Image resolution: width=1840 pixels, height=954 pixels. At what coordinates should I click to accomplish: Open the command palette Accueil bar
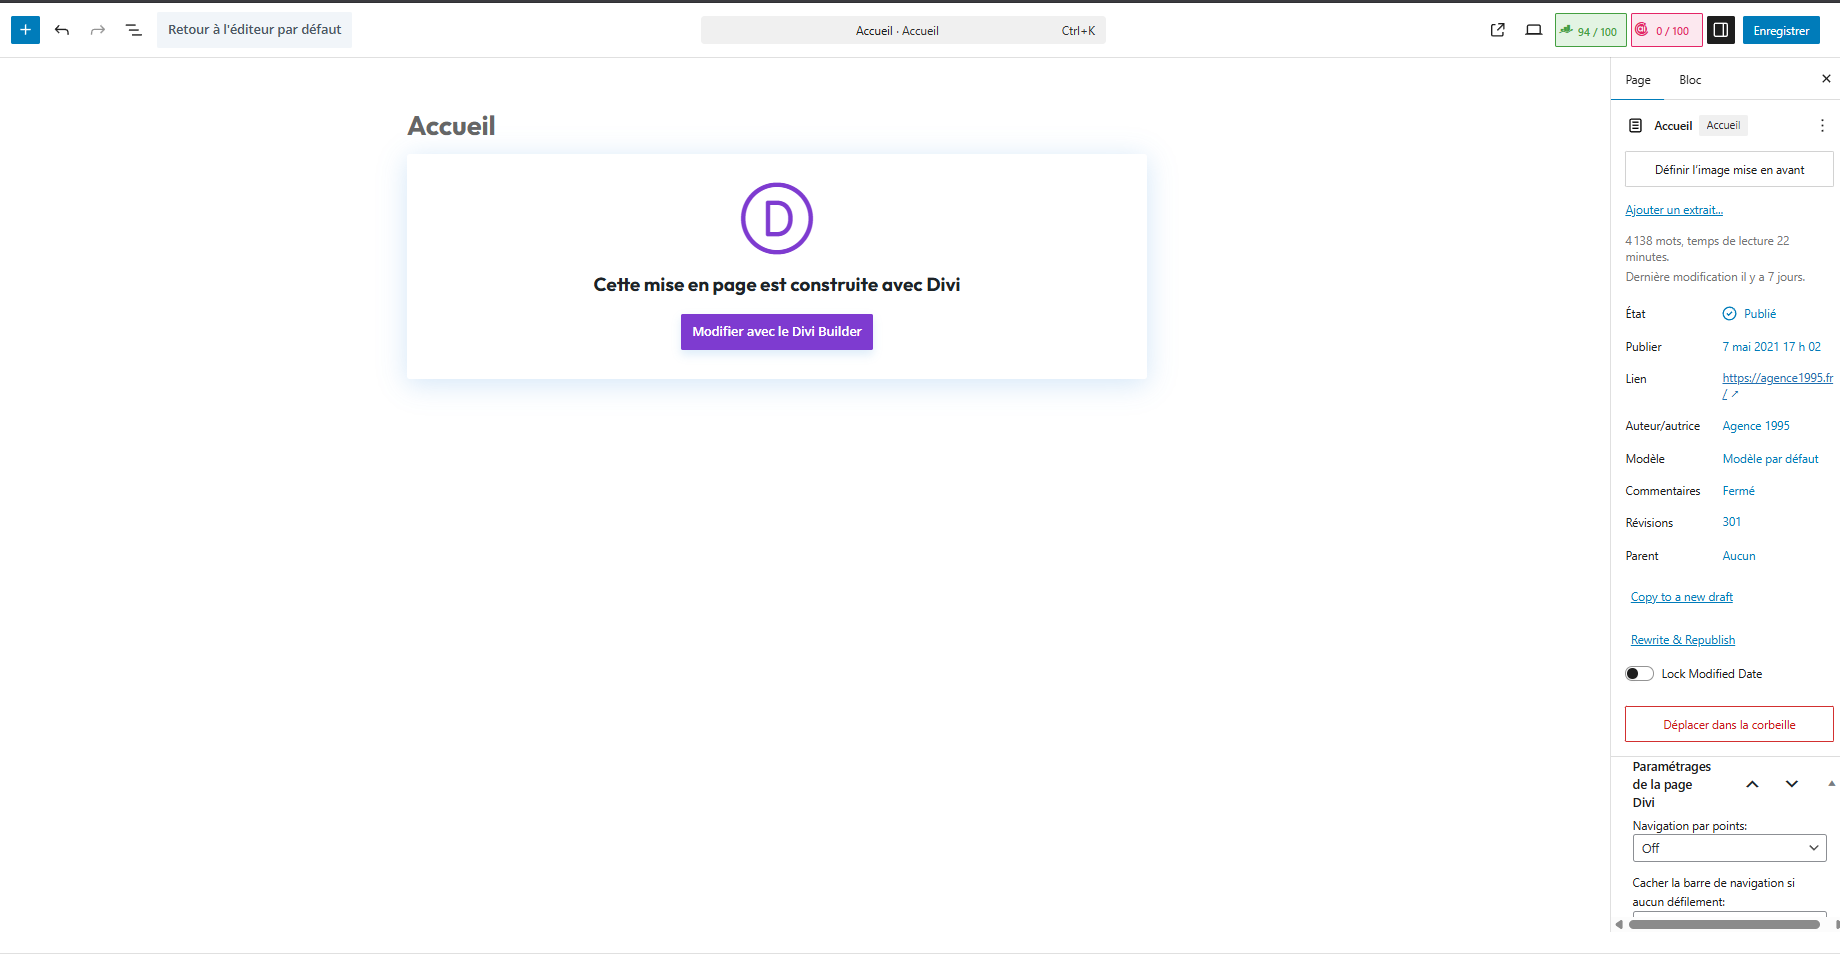pos(903,31)
